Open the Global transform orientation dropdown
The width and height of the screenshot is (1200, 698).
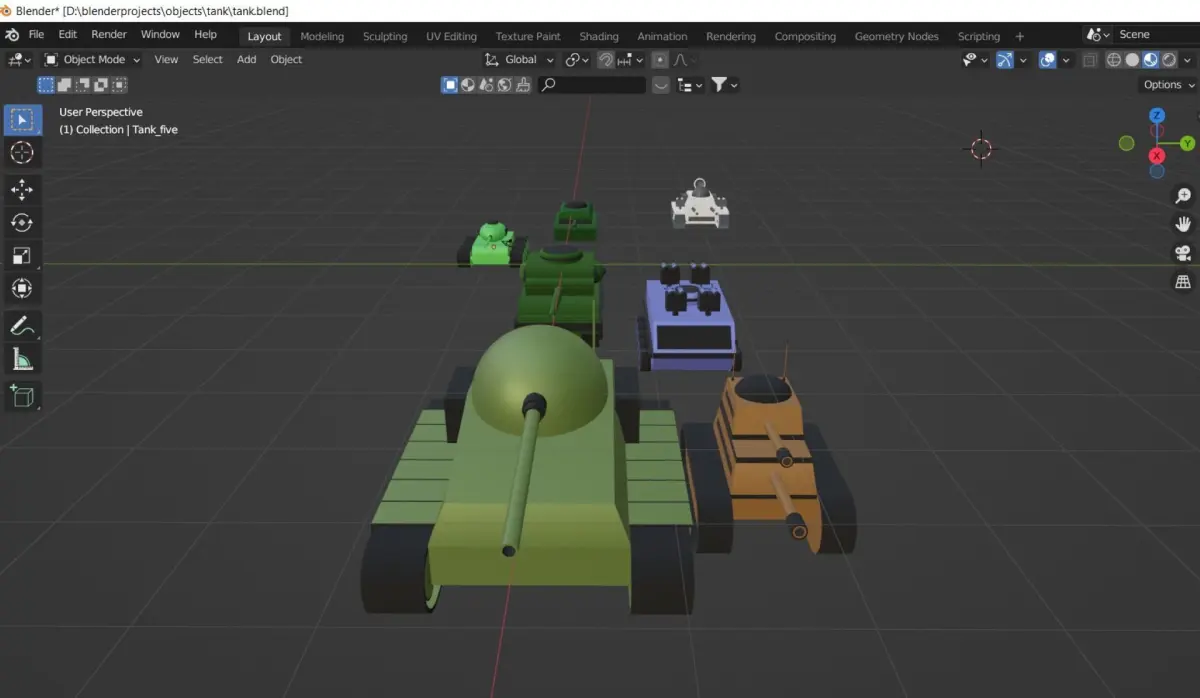519,60
